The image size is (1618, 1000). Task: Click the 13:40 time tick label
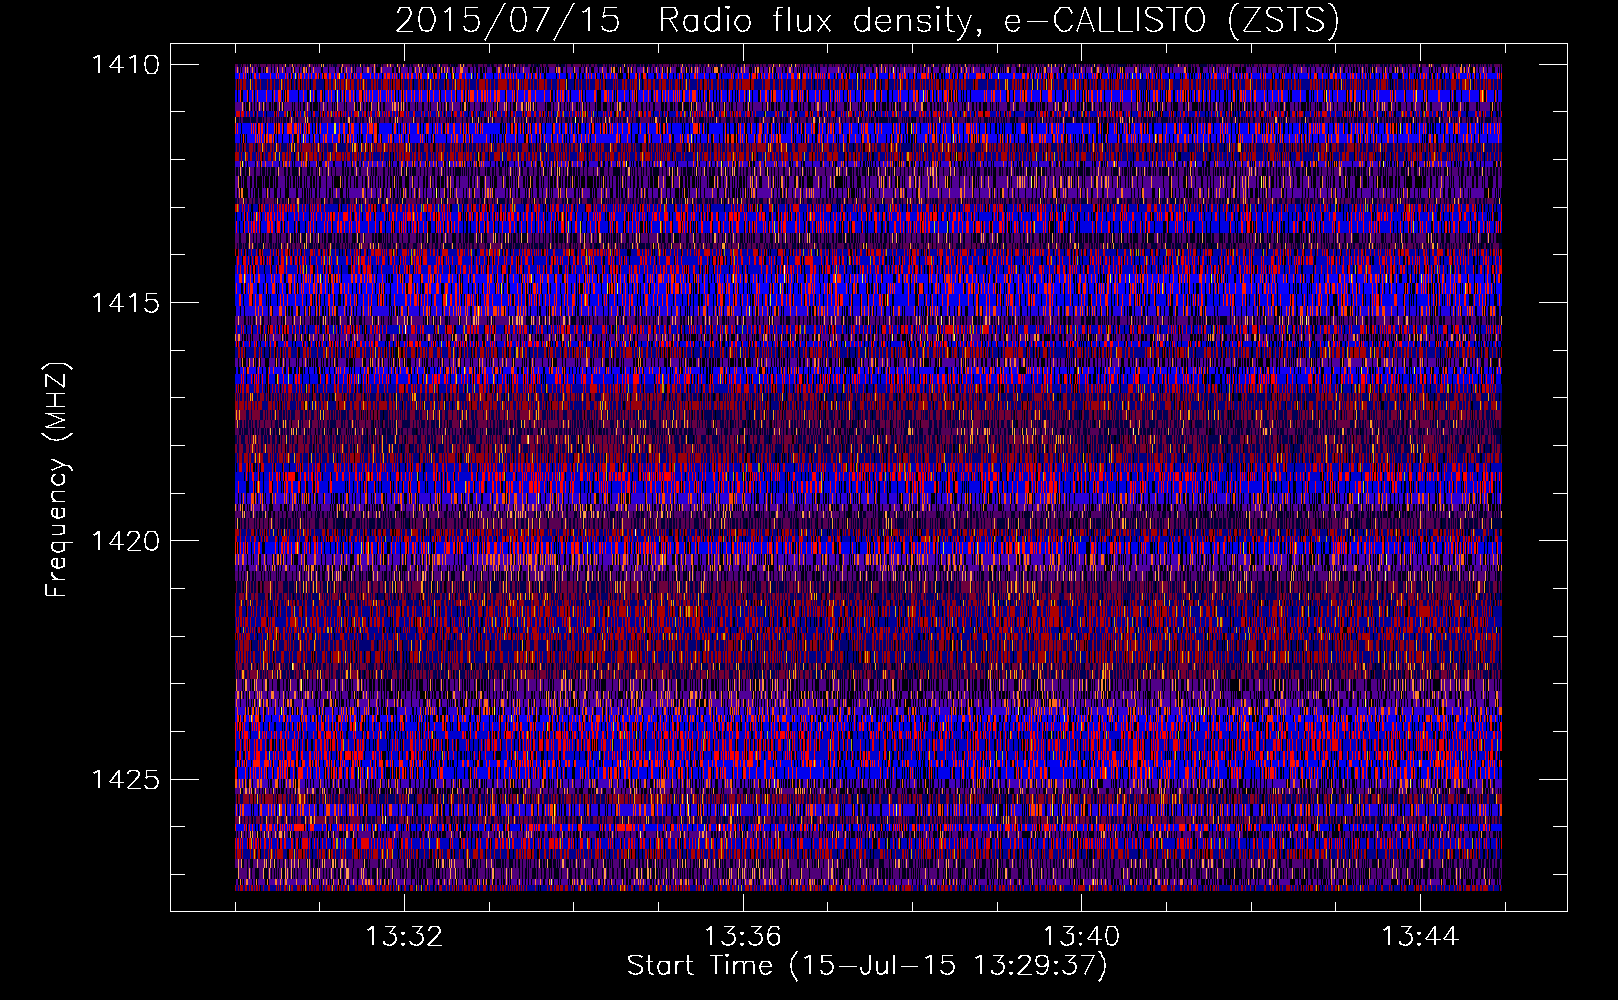pos(1081,937)
